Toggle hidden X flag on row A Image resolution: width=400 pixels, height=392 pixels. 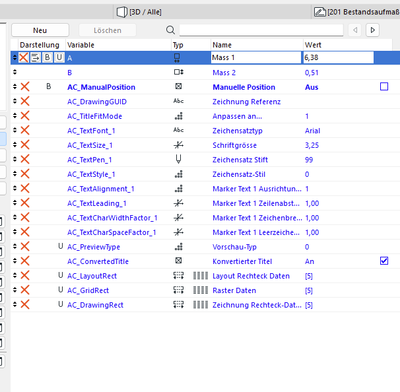pyautogui.click(x=23, y=58)
